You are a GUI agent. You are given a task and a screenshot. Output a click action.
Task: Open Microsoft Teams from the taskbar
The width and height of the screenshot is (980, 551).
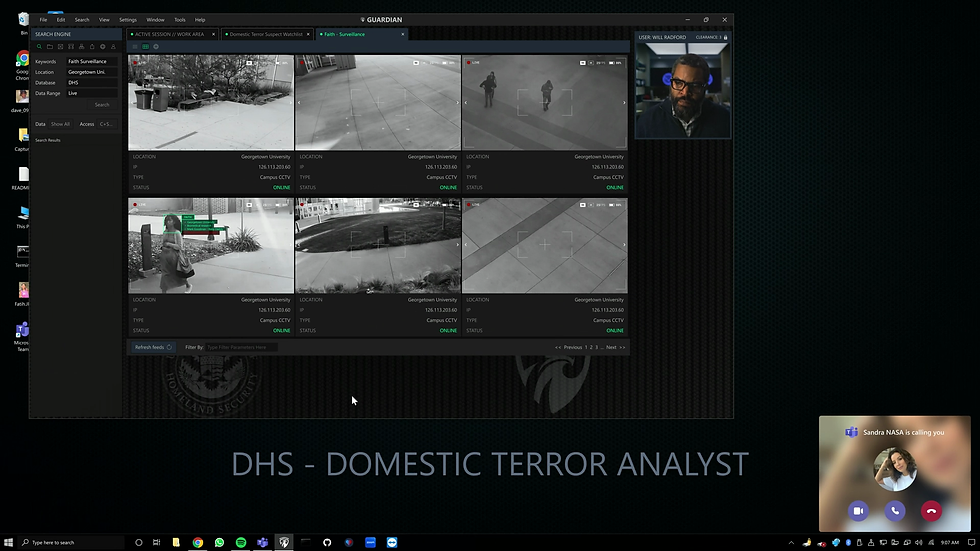pos(262,542)
